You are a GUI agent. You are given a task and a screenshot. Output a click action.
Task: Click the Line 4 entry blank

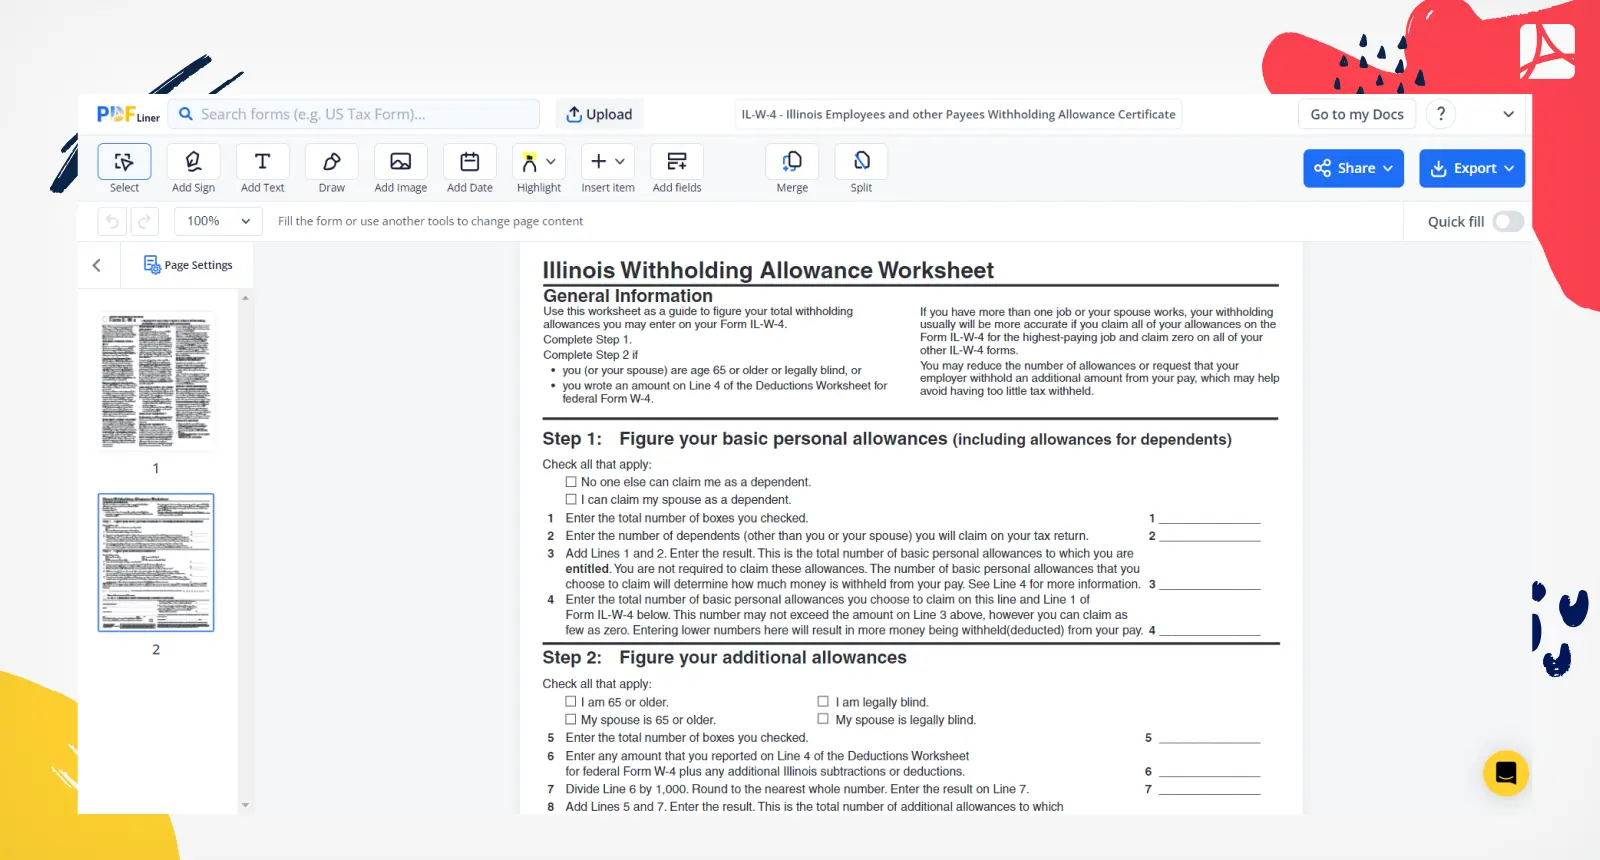point(1210,630)
